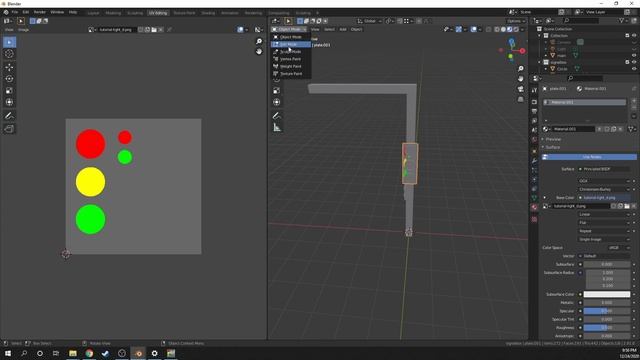The height and width of the screenshot is (360, 640).
Task: Expand the Preview panel
Action: (x=553, y=139)
